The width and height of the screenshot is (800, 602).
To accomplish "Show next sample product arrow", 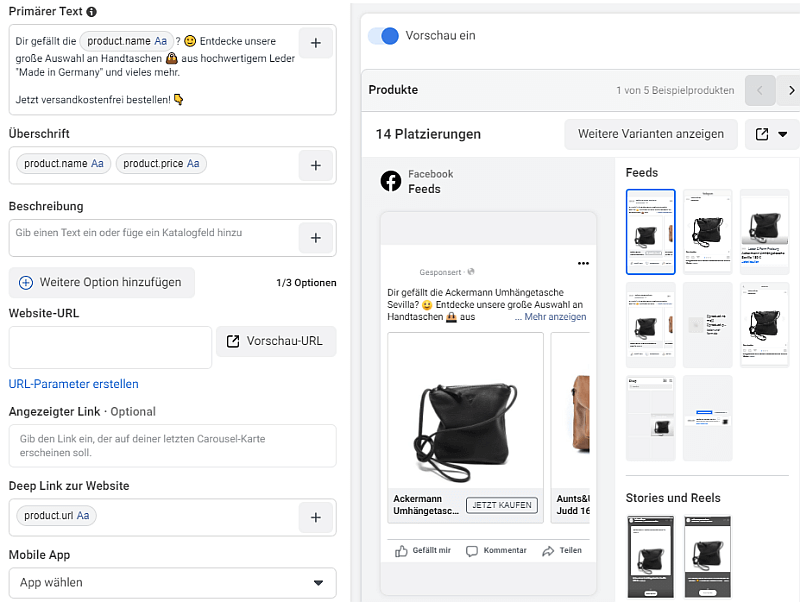I will [x=791, y=90].
